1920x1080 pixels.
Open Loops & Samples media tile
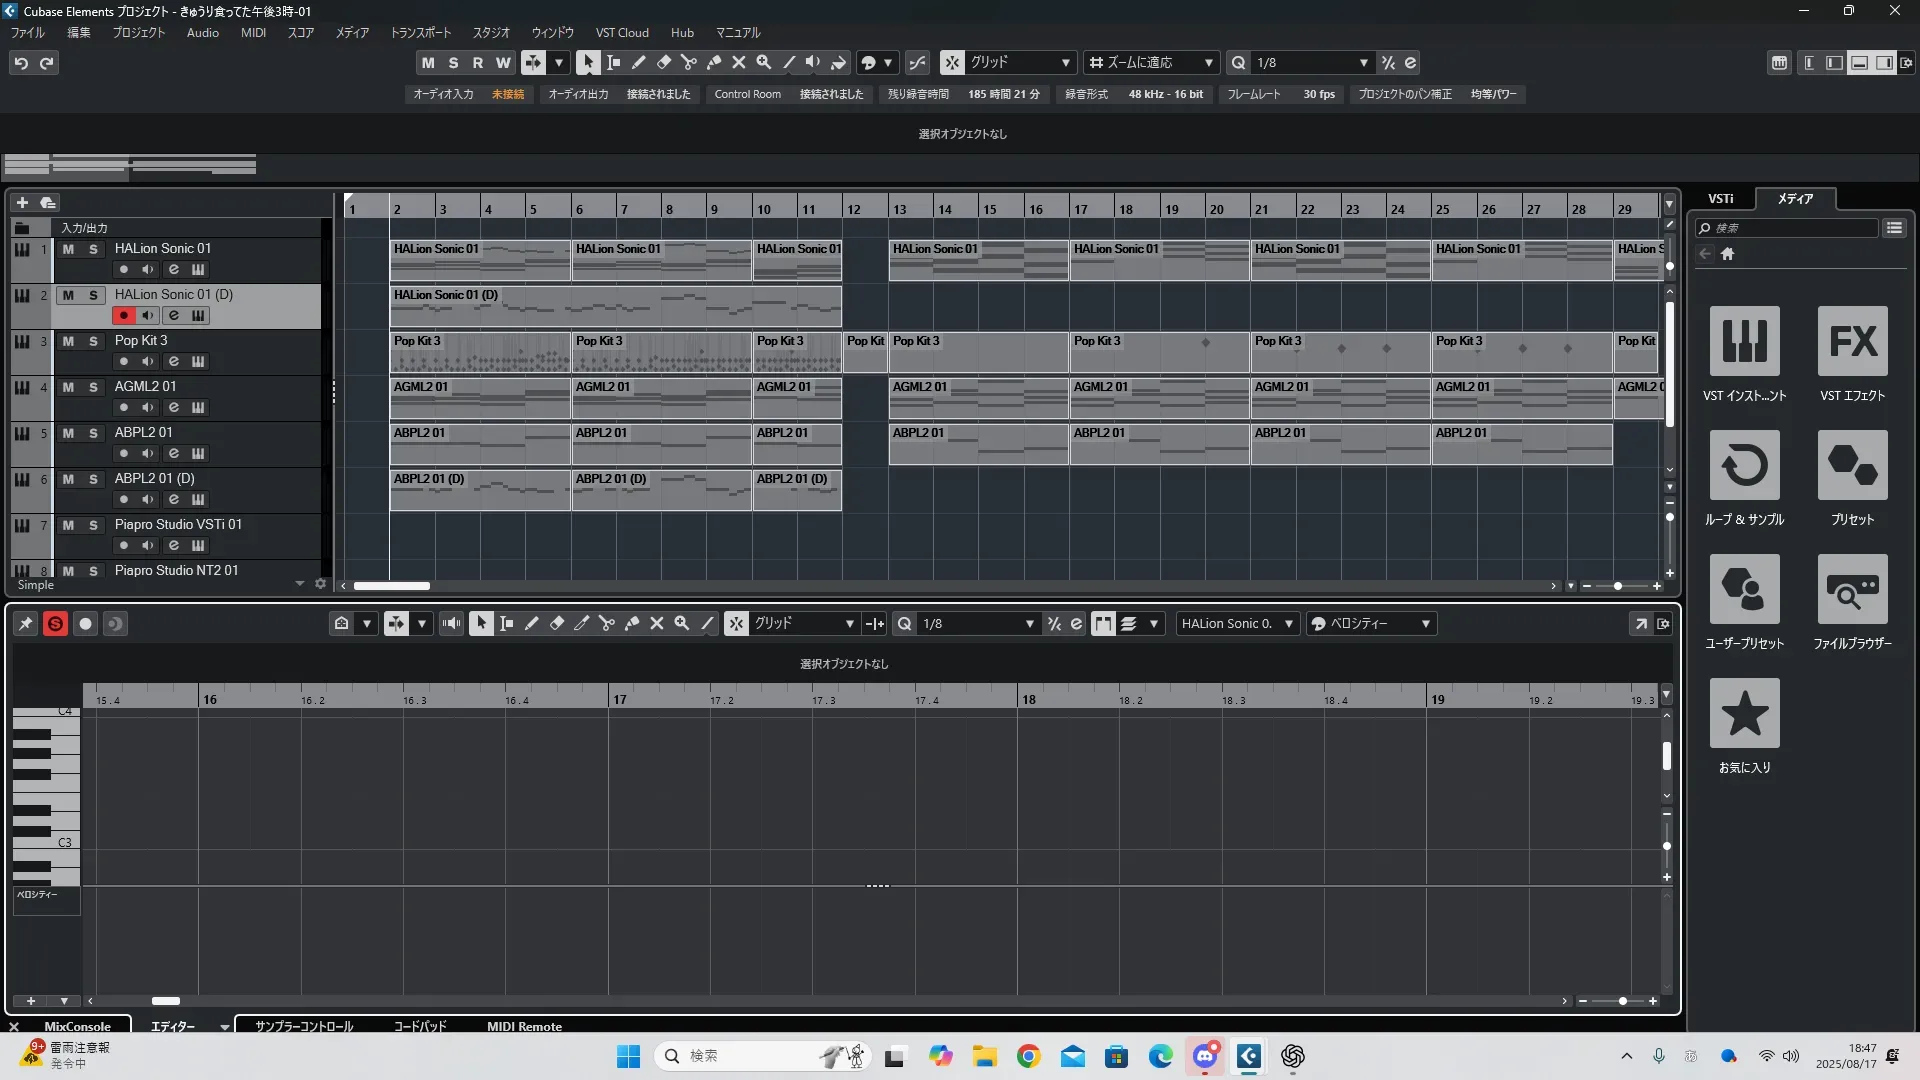click(x=1744, y=466)
